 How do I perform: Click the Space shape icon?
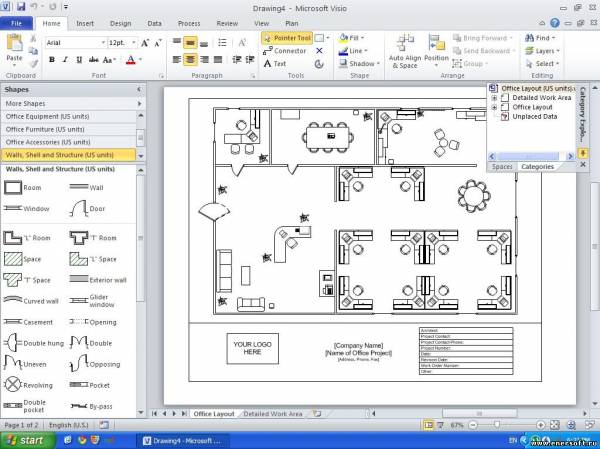pyautogui.click(x=13, y=259)
